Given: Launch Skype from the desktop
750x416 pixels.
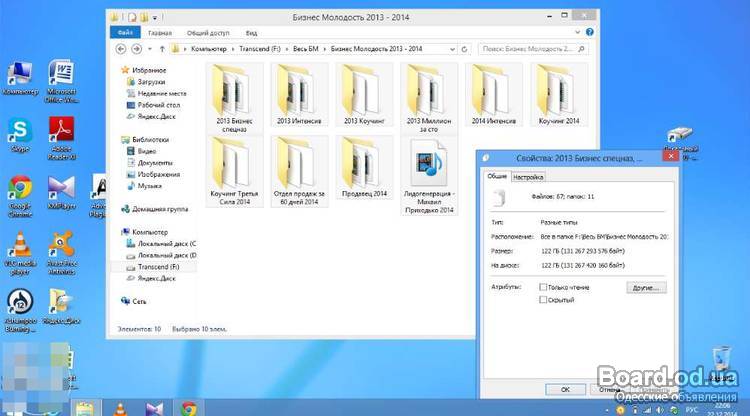Looking at the screenshot, I should [x=19, y=131].
